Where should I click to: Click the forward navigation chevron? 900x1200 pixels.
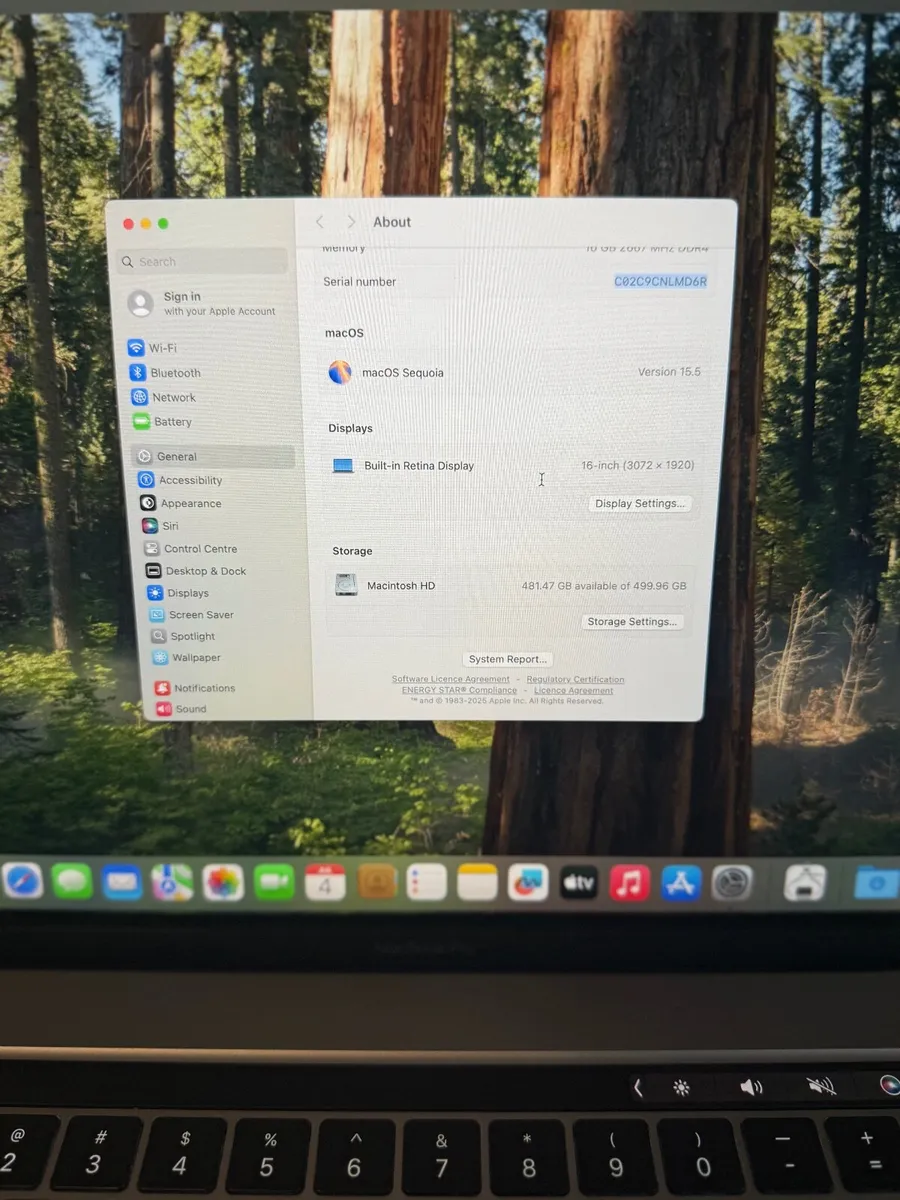pyautogui.click(x=351, y=221)
